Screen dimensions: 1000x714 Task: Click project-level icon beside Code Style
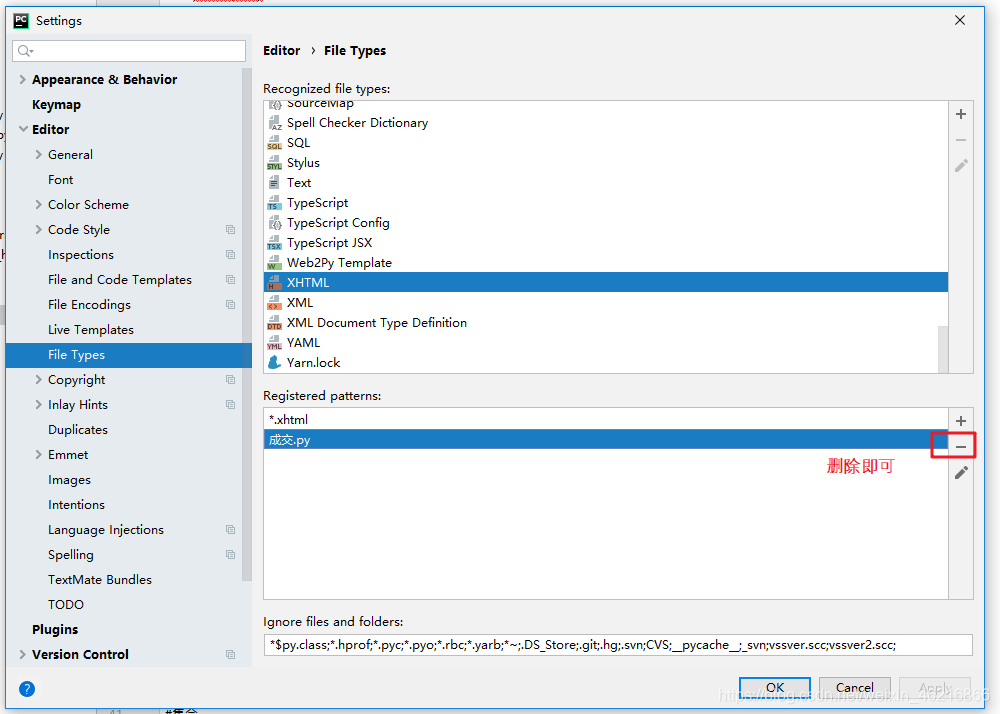pyautogui.click(x=230, y=230)
